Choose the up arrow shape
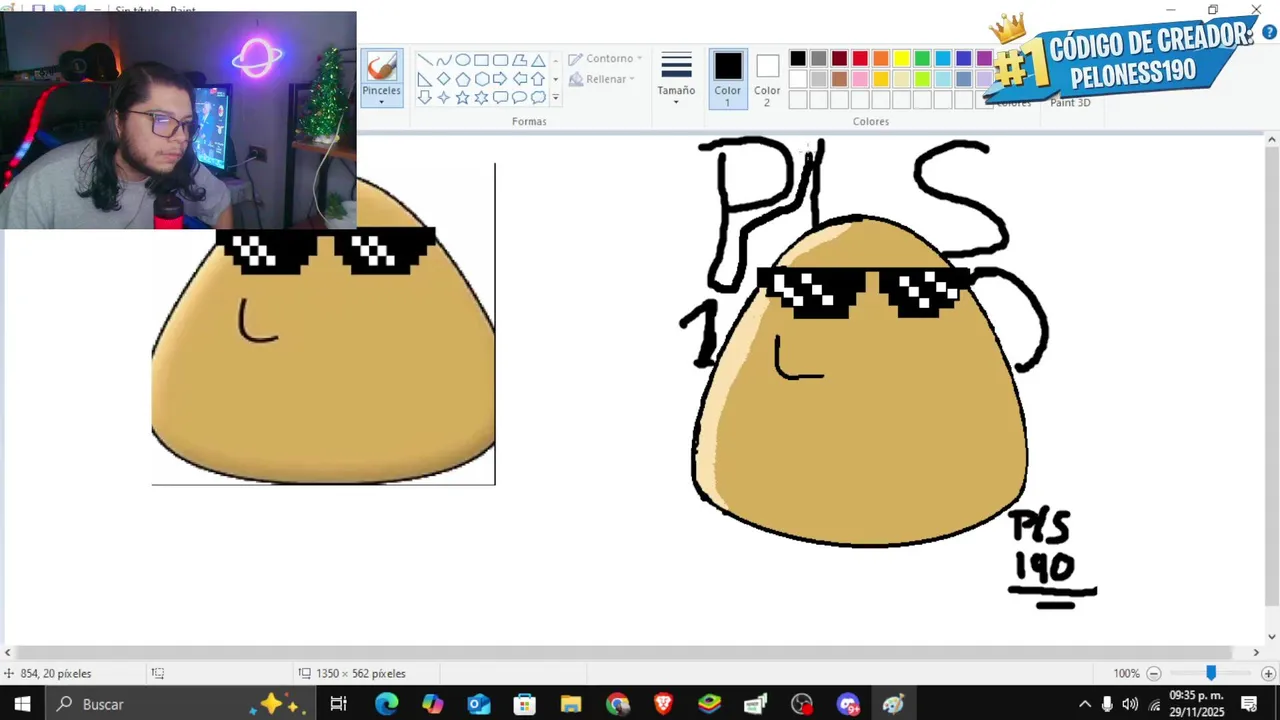Screen dimensions: 1280x720 (x=538, y=79)
